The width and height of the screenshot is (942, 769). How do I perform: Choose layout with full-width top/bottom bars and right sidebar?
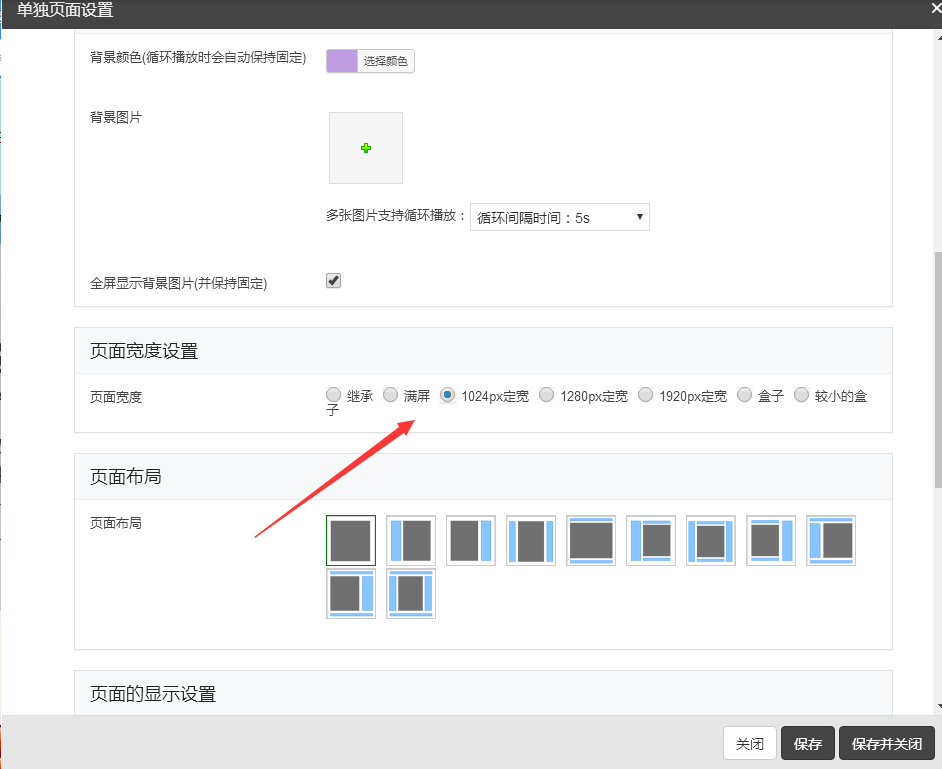pos(351,594)
